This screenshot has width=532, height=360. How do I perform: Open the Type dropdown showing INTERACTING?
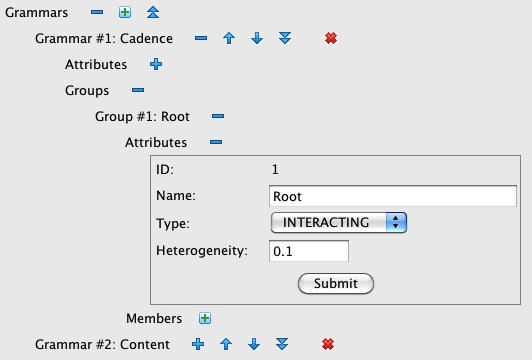click(x=339, y=223)
